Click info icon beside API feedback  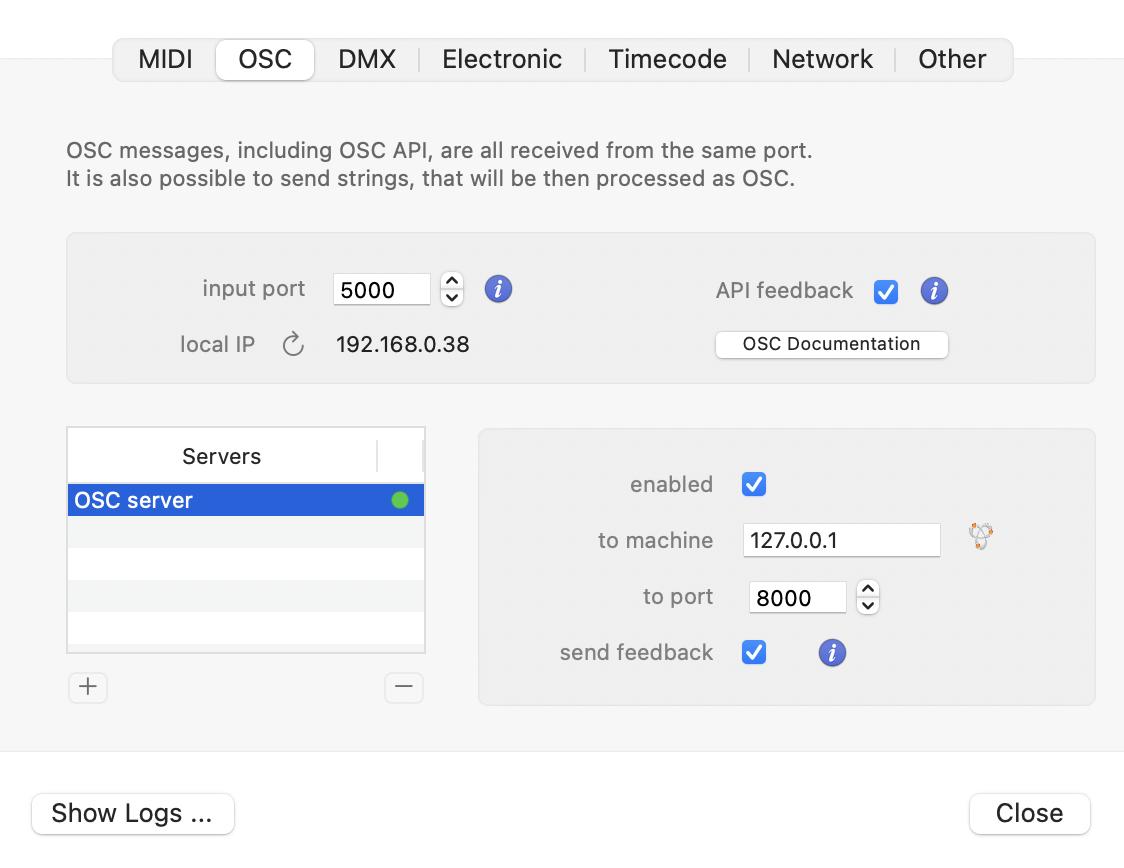933,291
